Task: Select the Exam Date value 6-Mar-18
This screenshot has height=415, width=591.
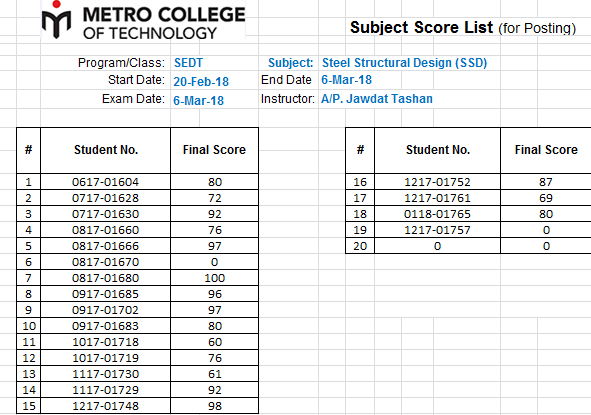Action: (198, 100)
